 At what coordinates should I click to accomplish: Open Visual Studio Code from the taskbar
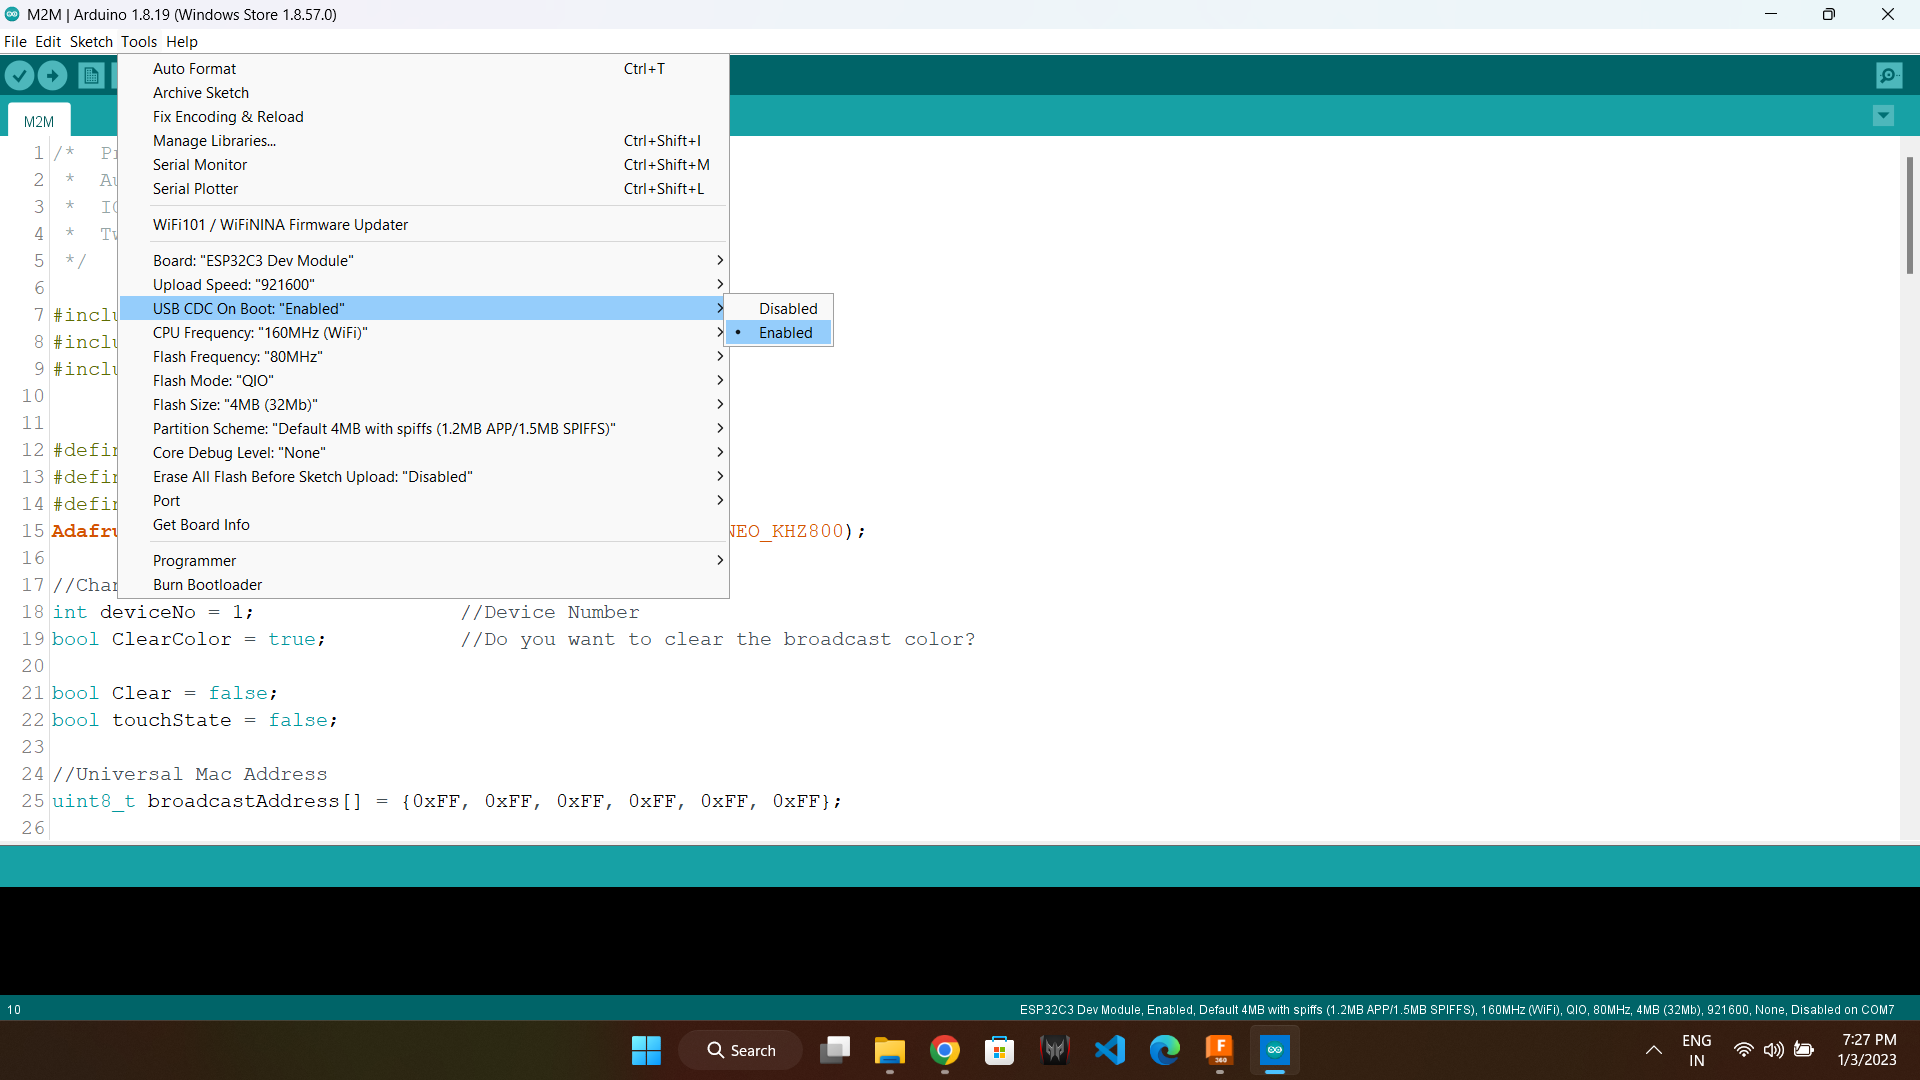click(x=1110, y=1050)
